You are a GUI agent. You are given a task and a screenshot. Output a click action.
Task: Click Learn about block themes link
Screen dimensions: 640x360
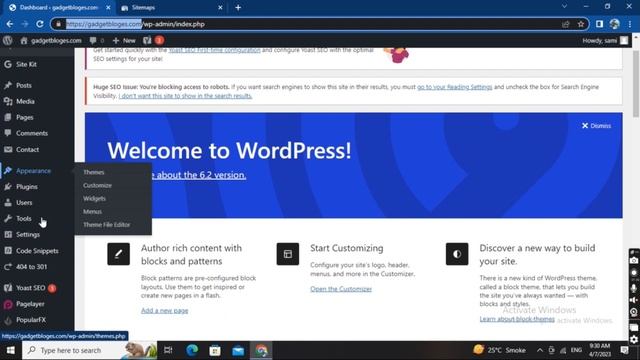[x=517, y=319]
